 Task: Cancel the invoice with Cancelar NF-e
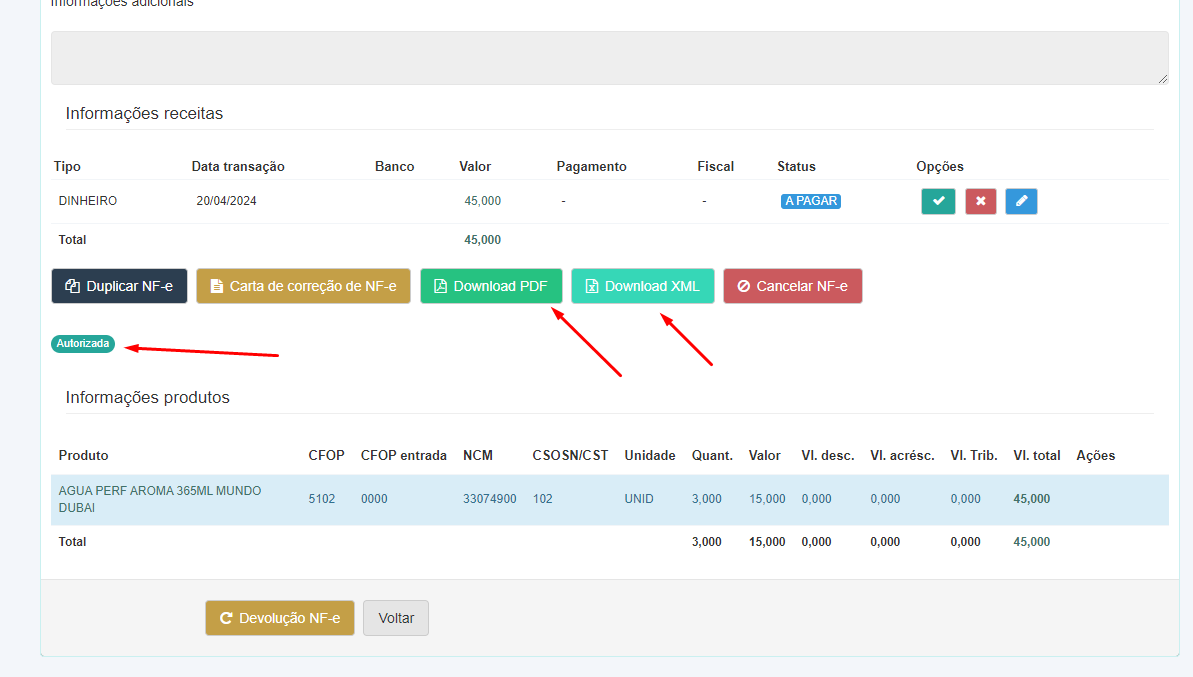pyautogui.click(x=793, y=286)
